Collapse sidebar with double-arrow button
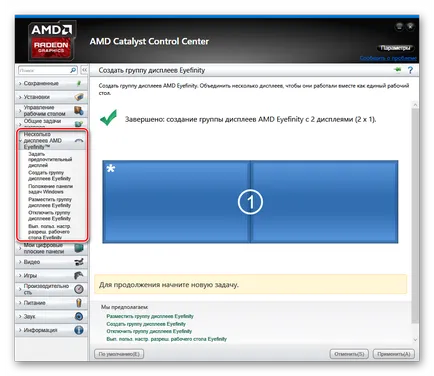Viewport: 434px width, 376px height. point(84,70)
